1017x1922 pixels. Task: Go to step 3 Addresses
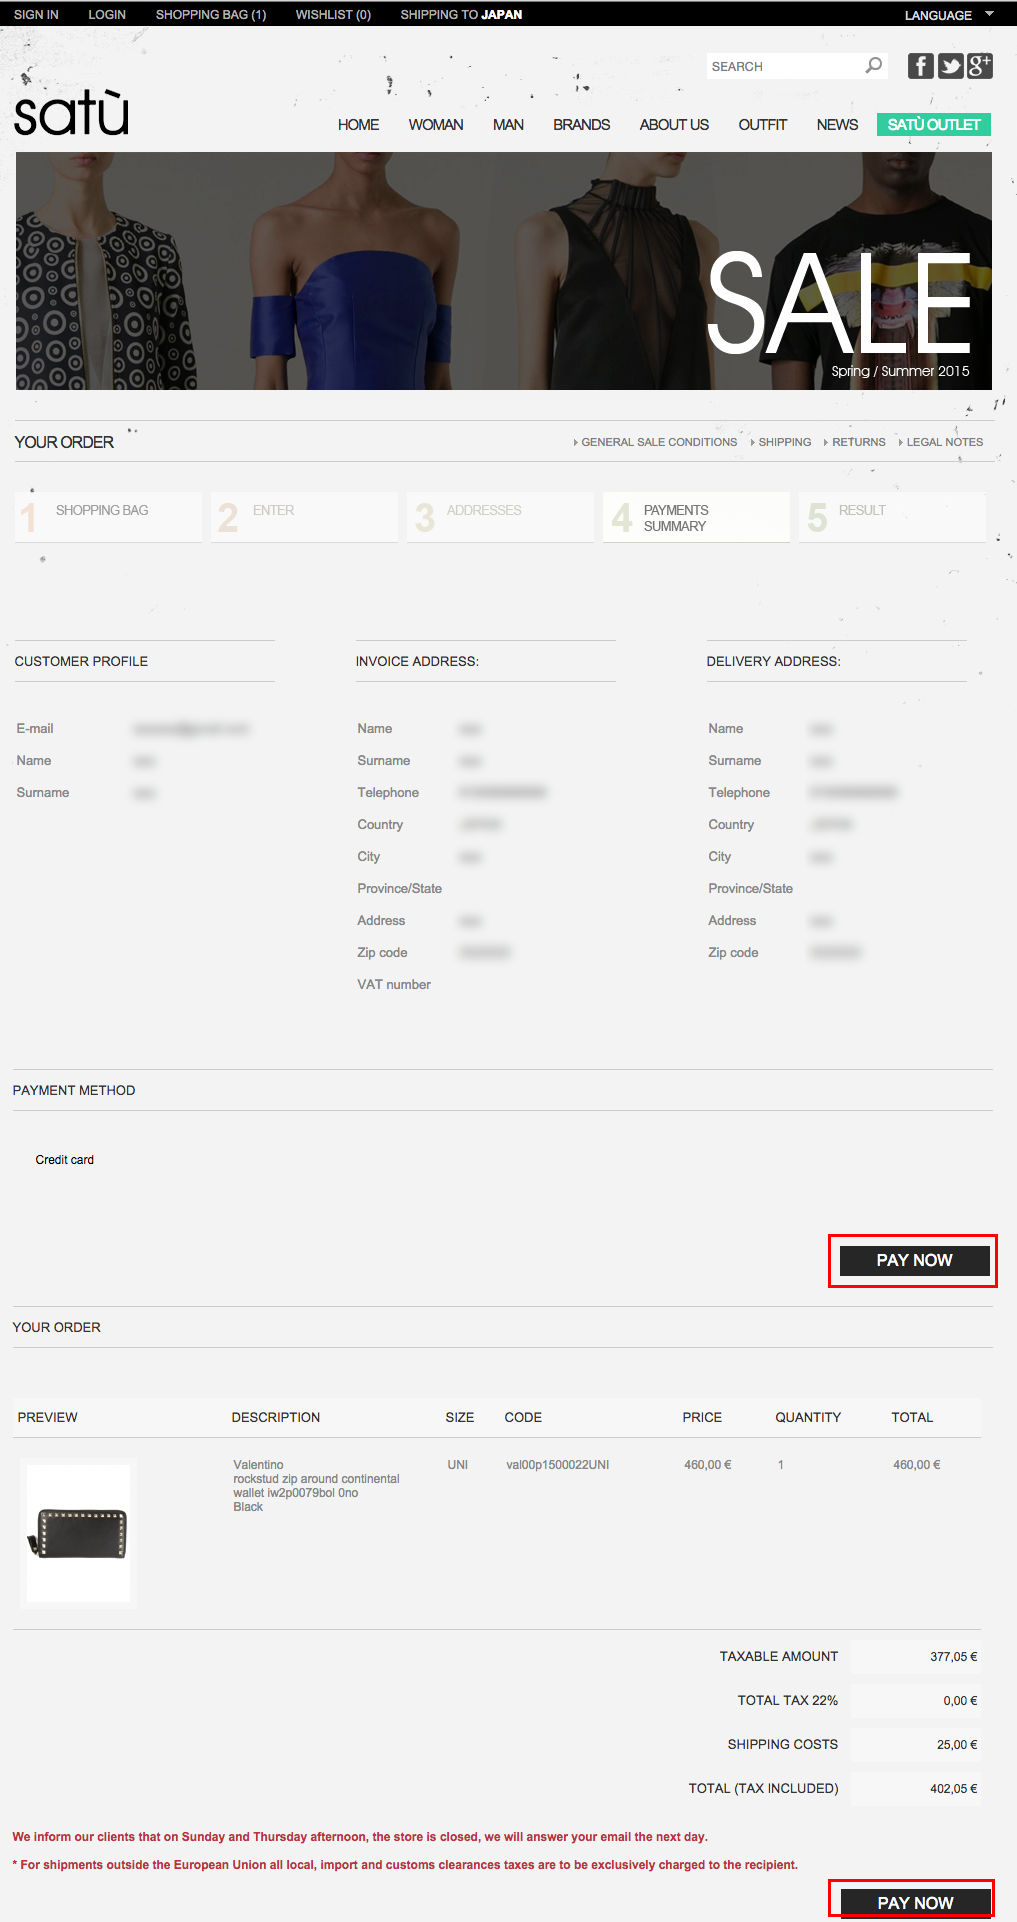point(500,517)
